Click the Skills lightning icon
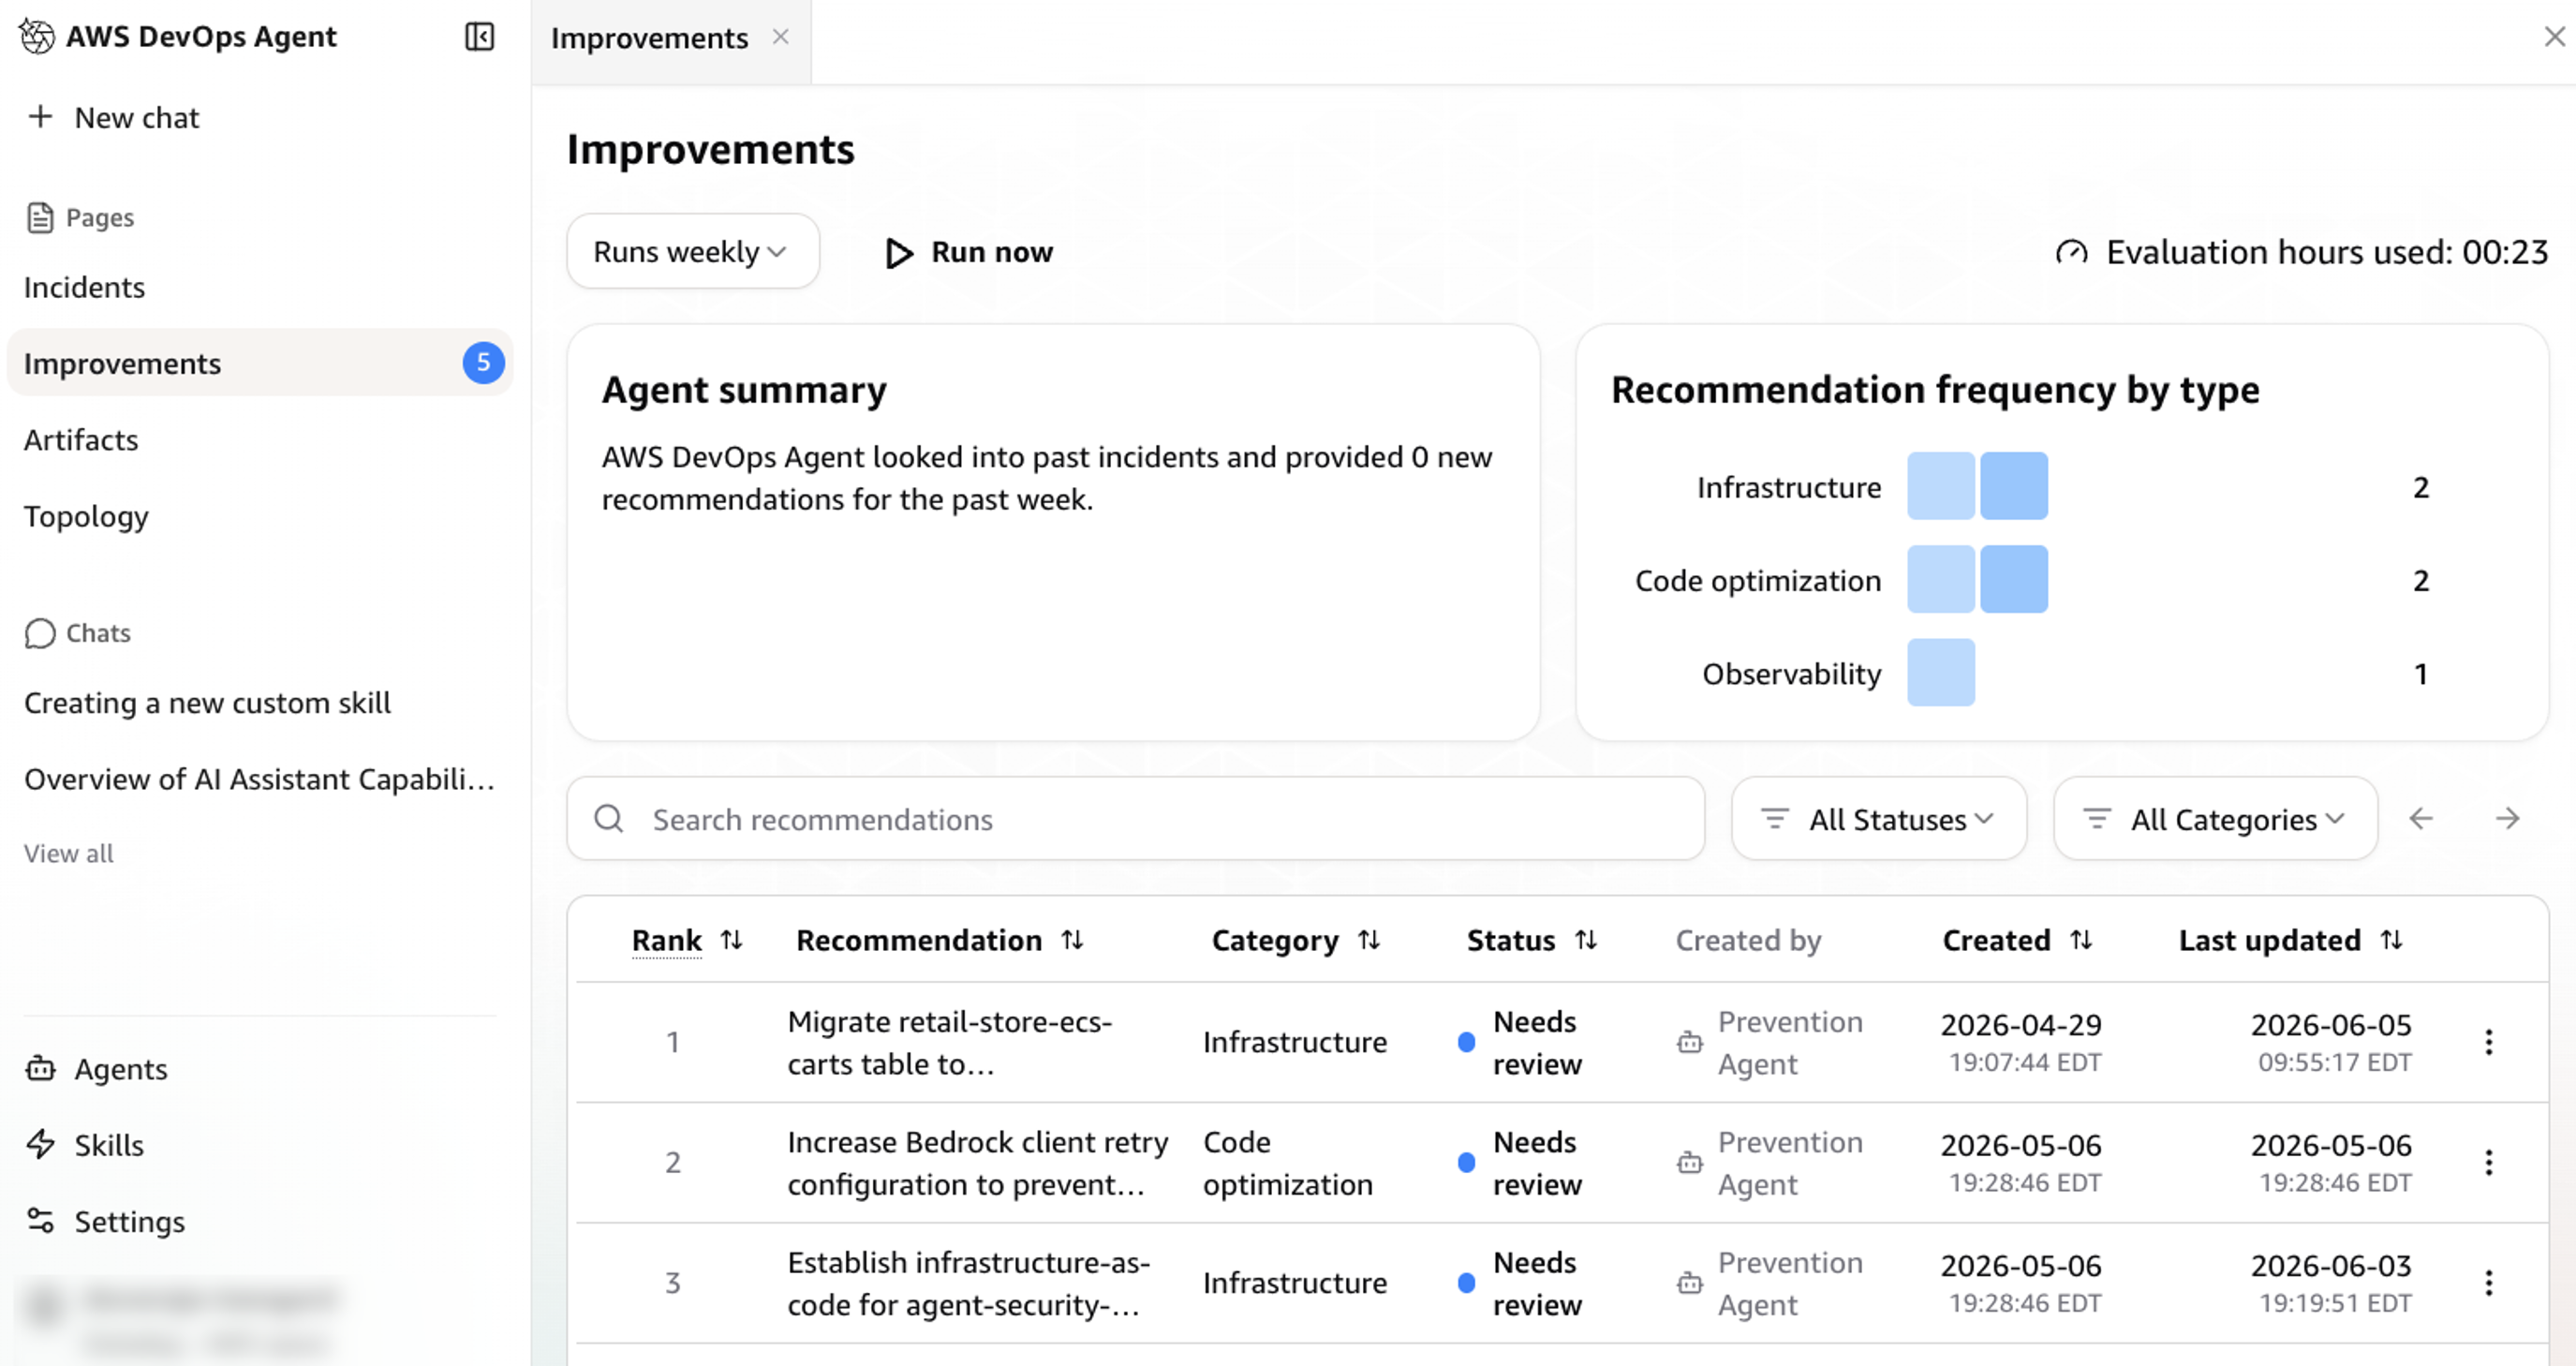The image size is (2576, 1366). click(x=40, y=1144)
